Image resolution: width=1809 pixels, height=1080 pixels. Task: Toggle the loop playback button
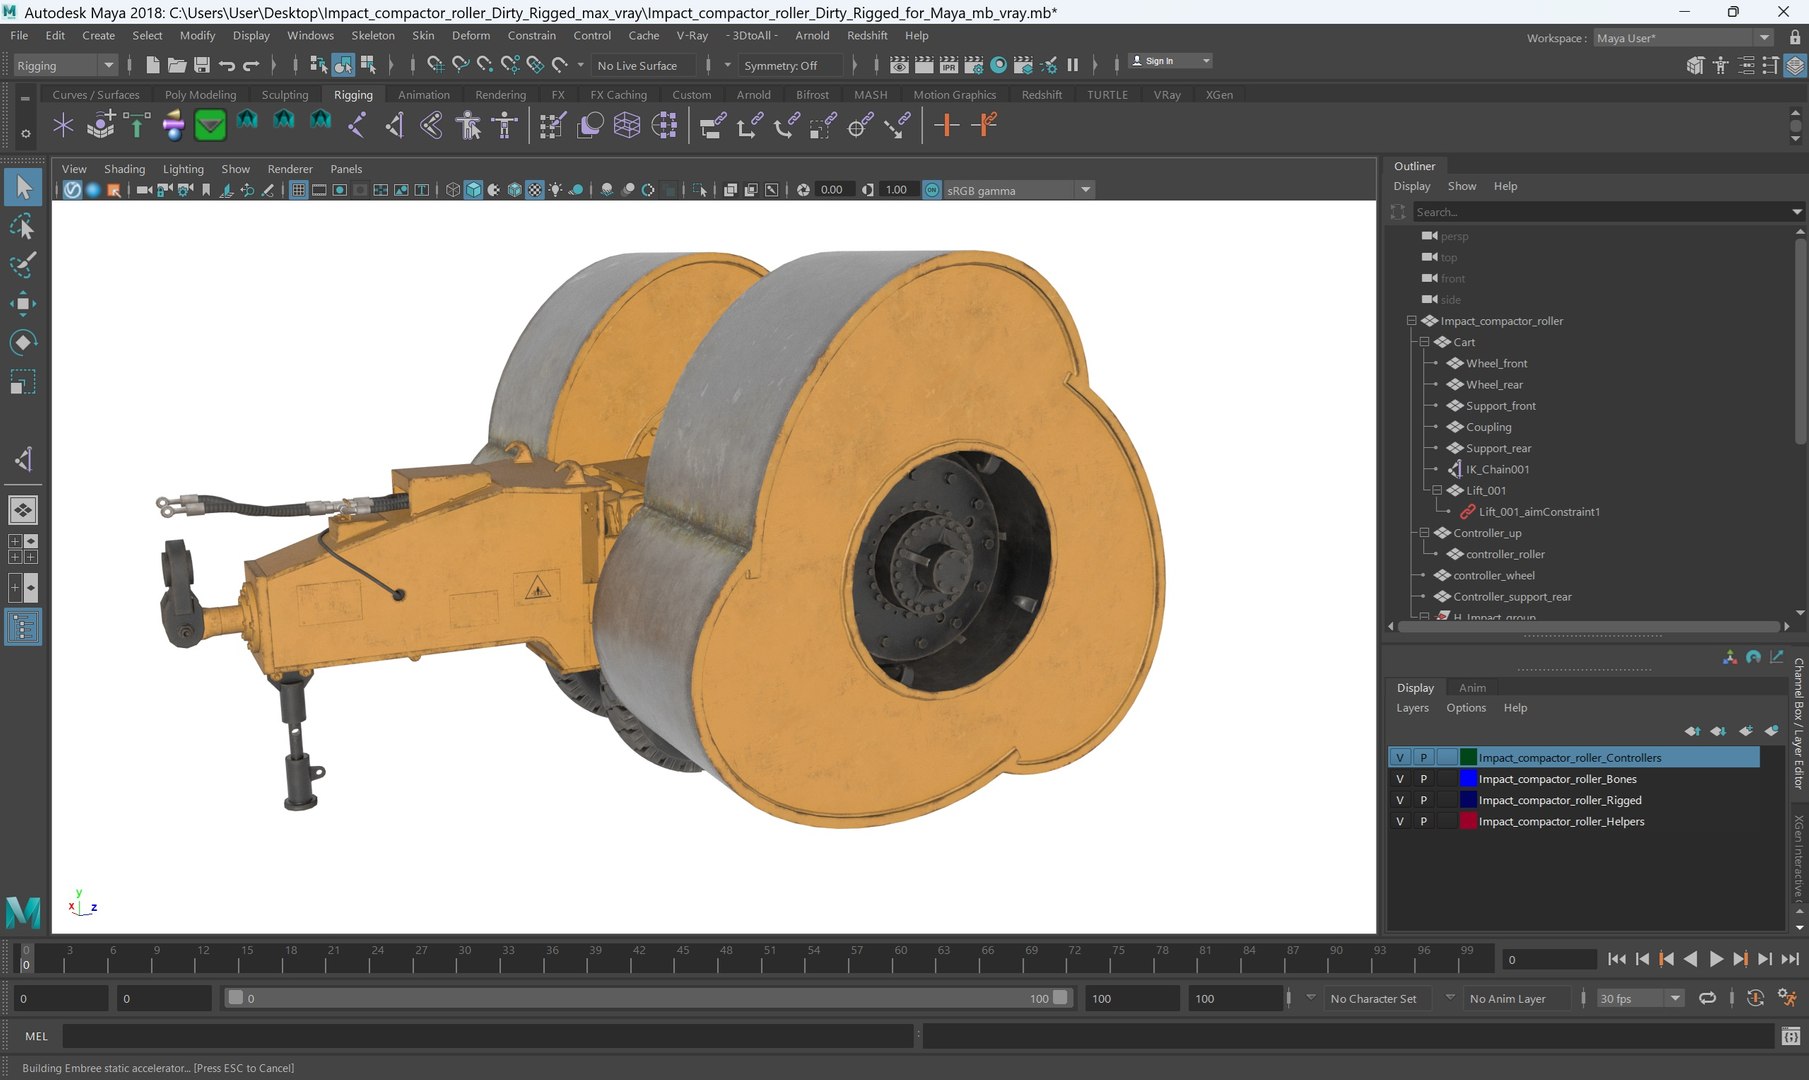click(1707, 998)
